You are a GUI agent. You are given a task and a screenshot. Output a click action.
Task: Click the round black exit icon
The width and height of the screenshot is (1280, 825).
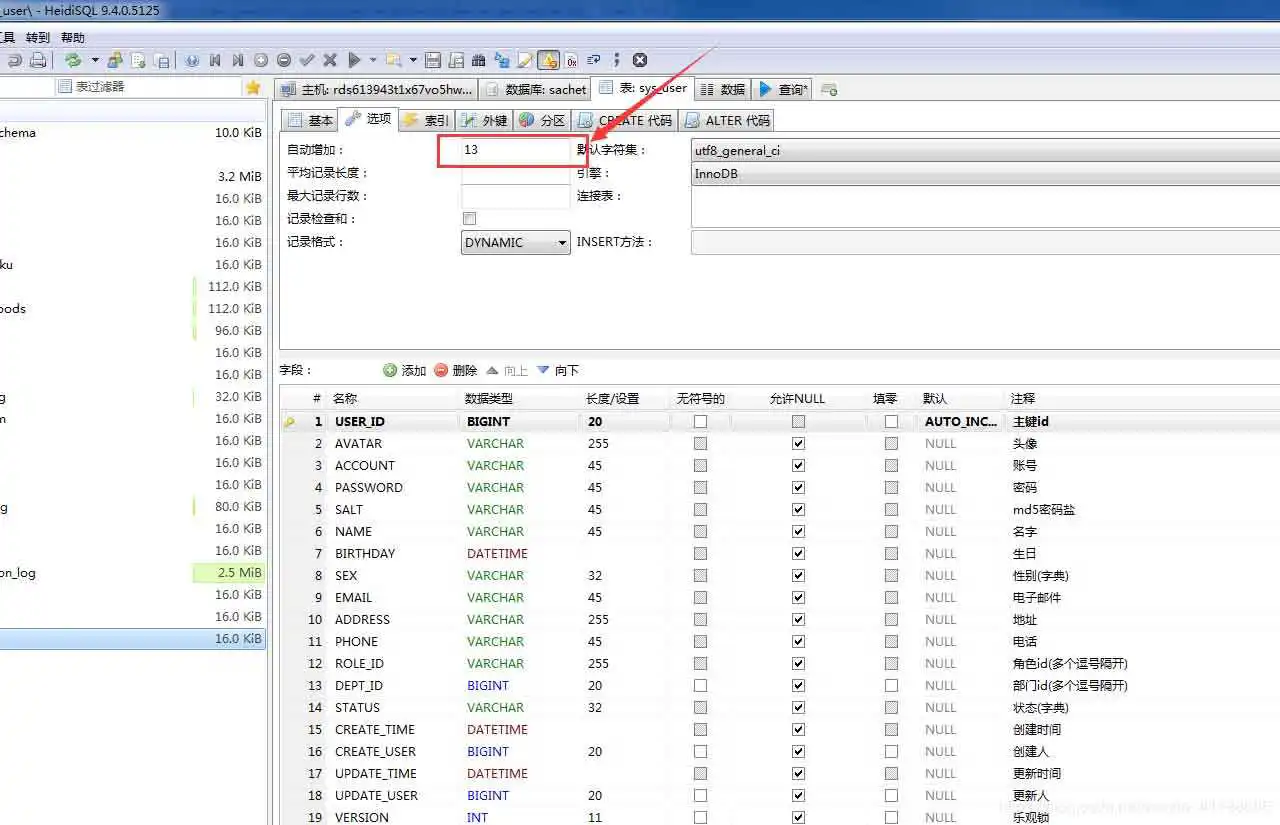[x=640, y=60]
